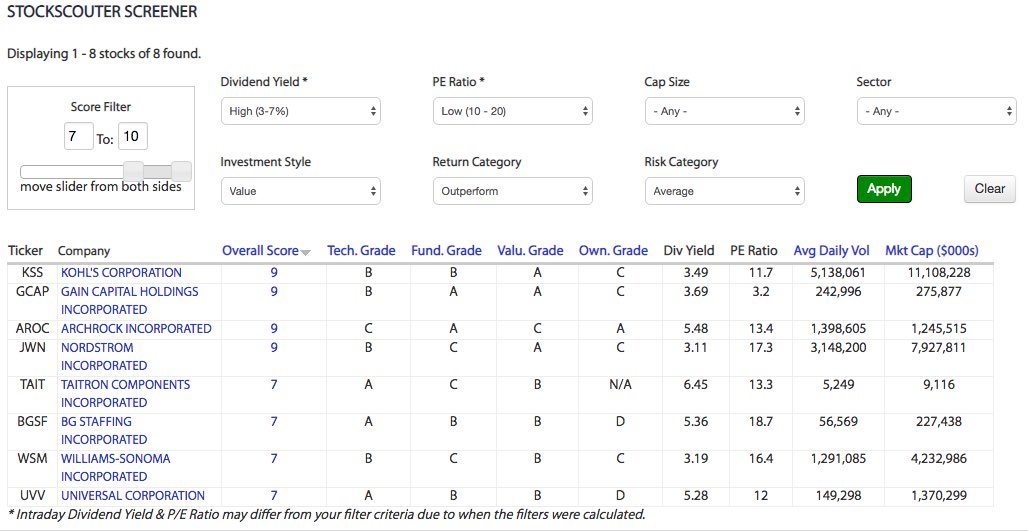Click ticker symbol KSS
This screenshot has width=1028, height=531.
tap(32, 273)
